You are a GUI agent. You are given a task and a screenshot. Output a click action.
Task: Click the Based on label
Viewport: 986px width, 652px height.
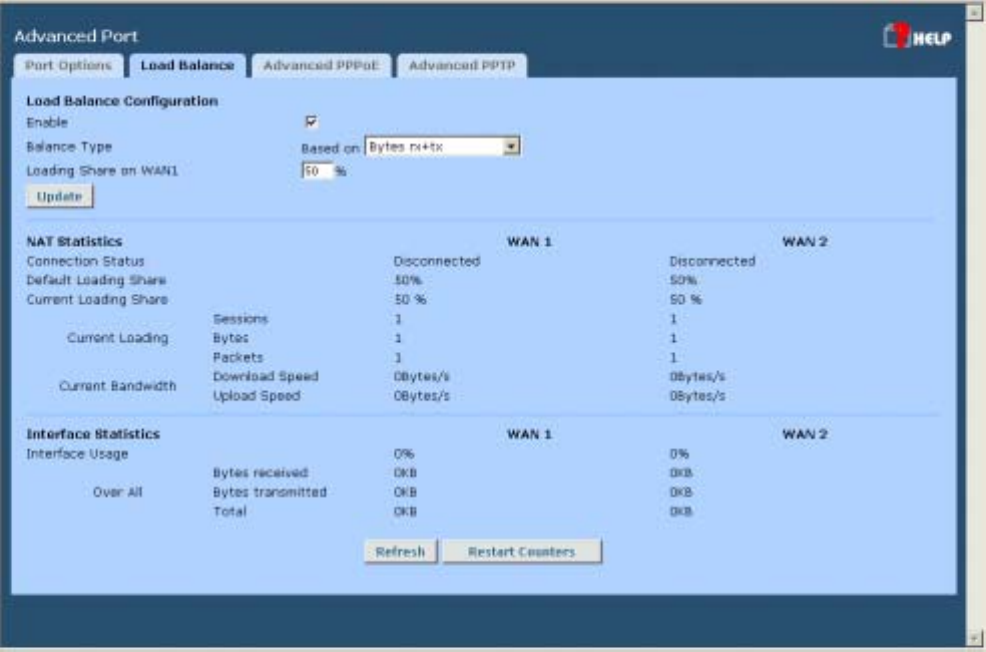coord(330,148)
